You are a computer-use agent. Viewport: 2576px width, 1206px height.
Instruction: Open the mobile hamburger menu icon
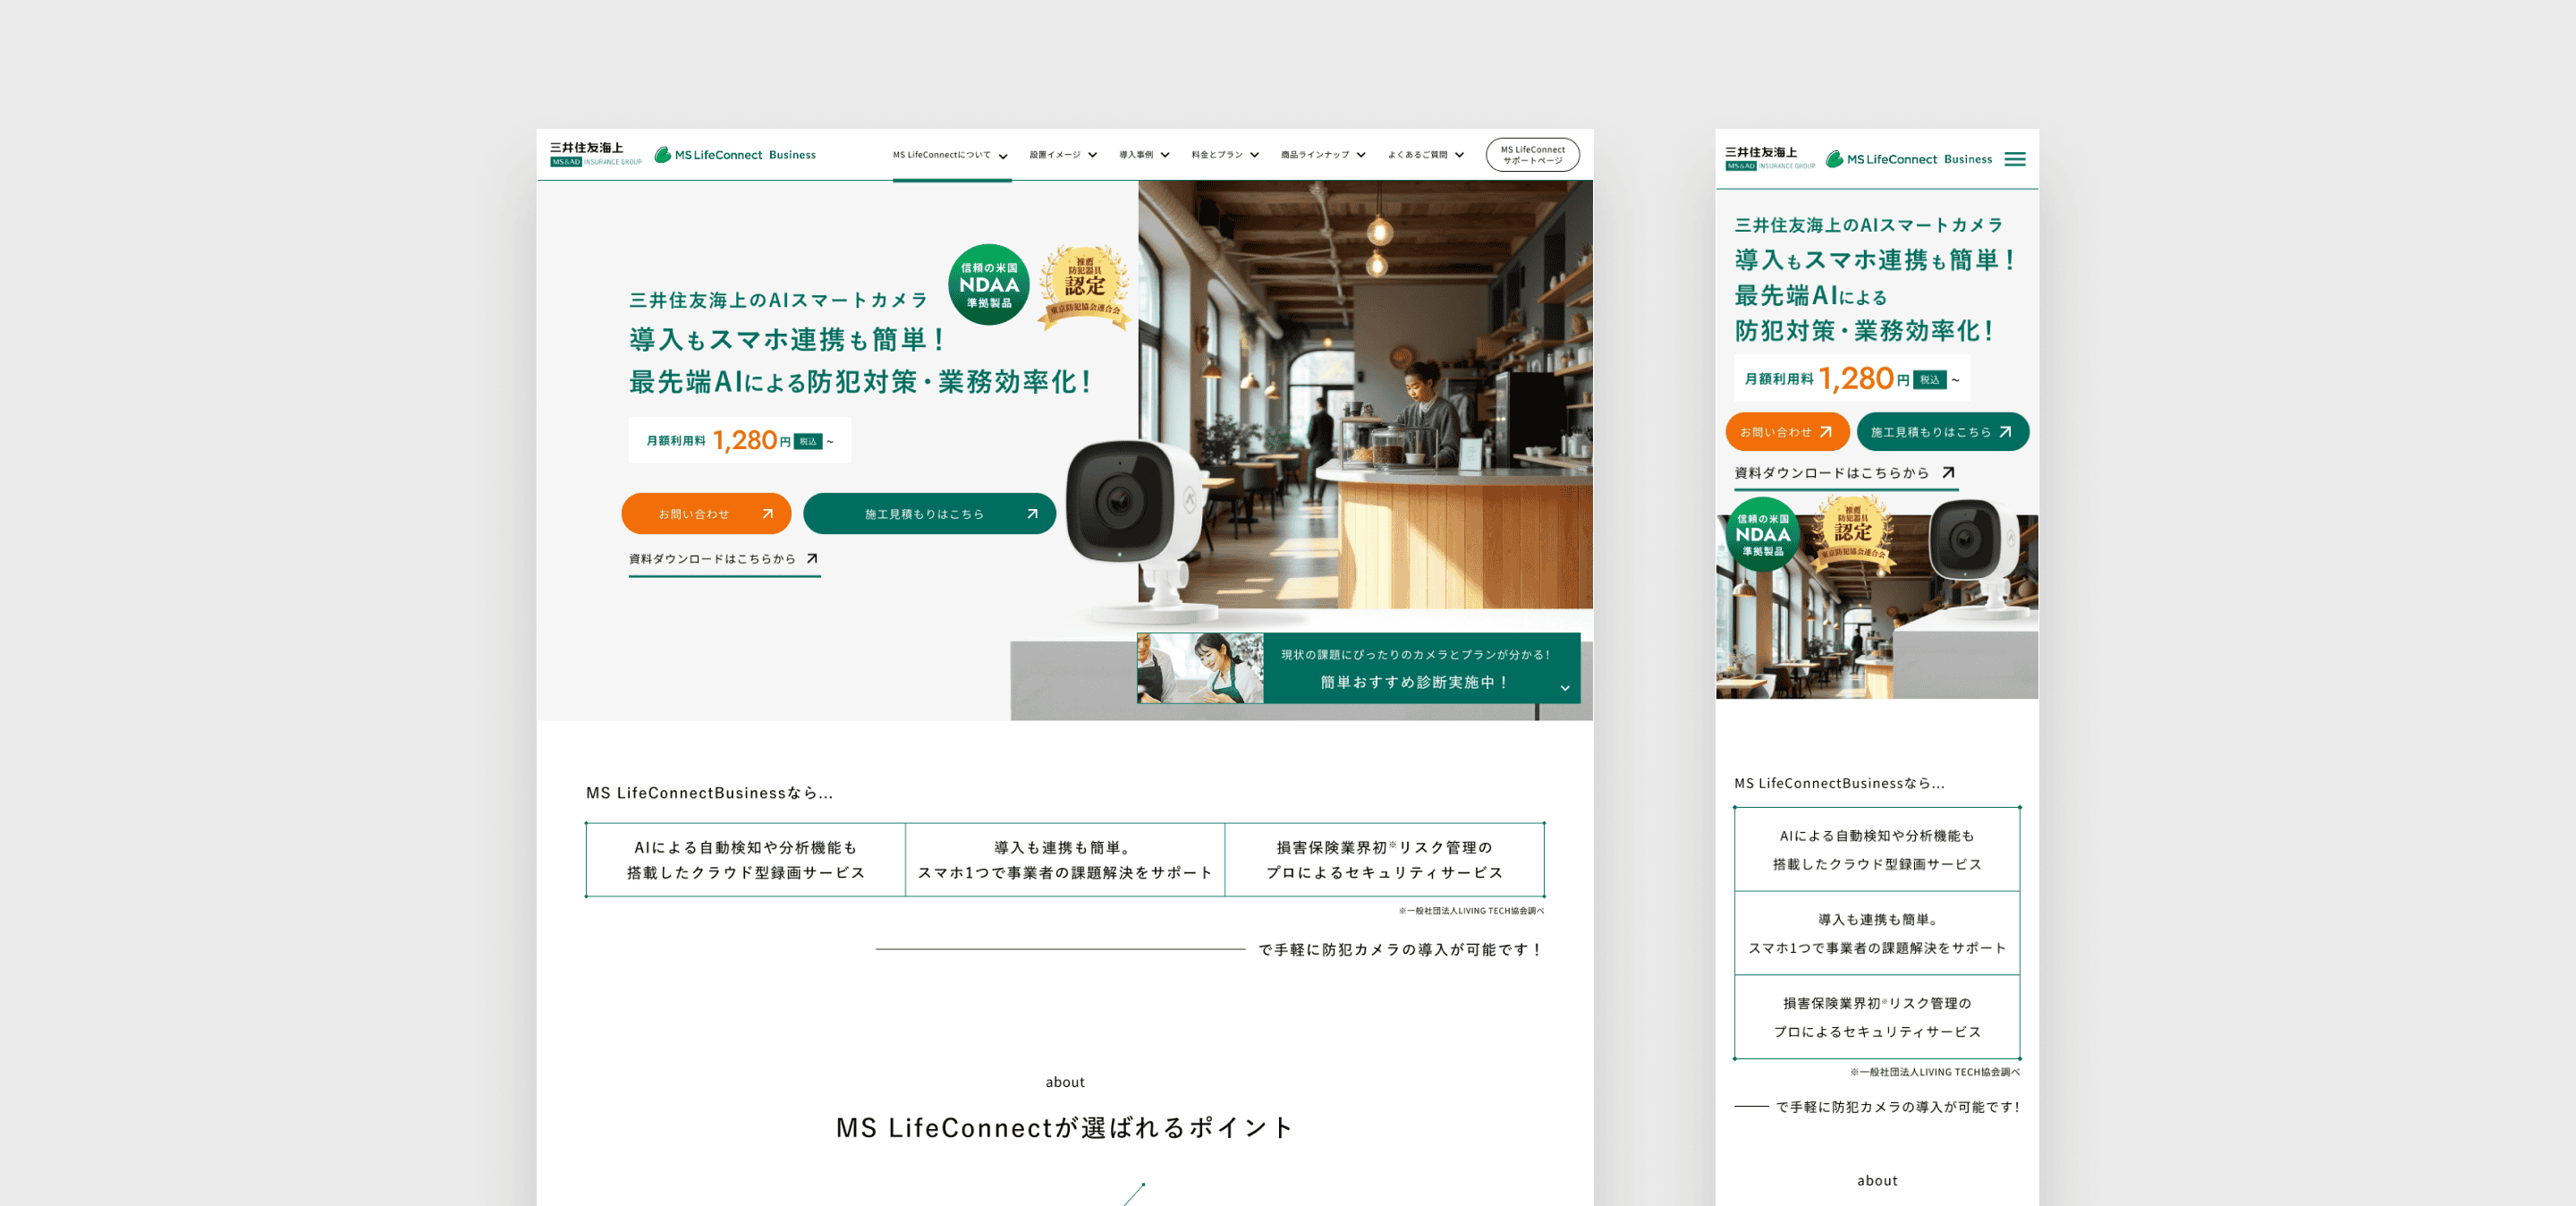point(2014,159)
